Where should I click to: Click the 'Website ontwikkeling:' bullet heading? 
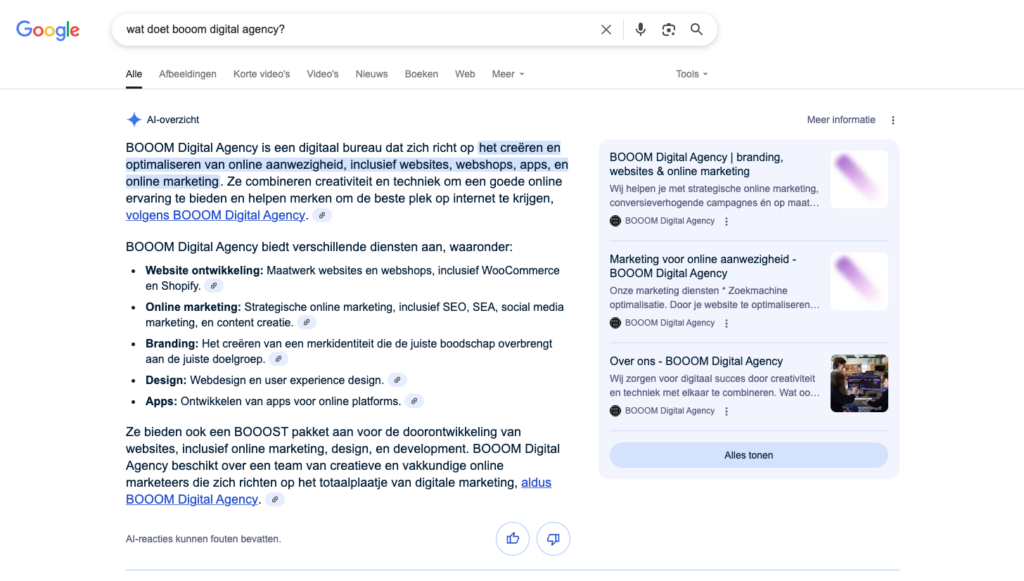pyautogui.click(x=204, y=270)
